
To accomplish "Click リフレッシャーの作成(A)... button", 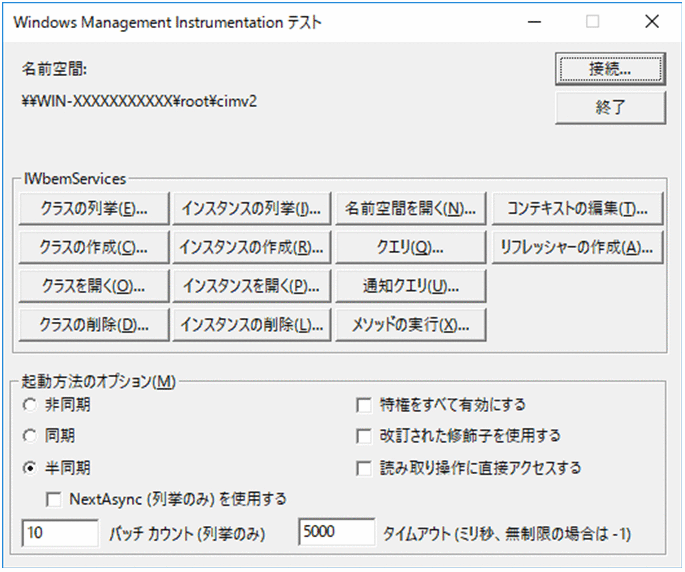I will pos(578,247).
